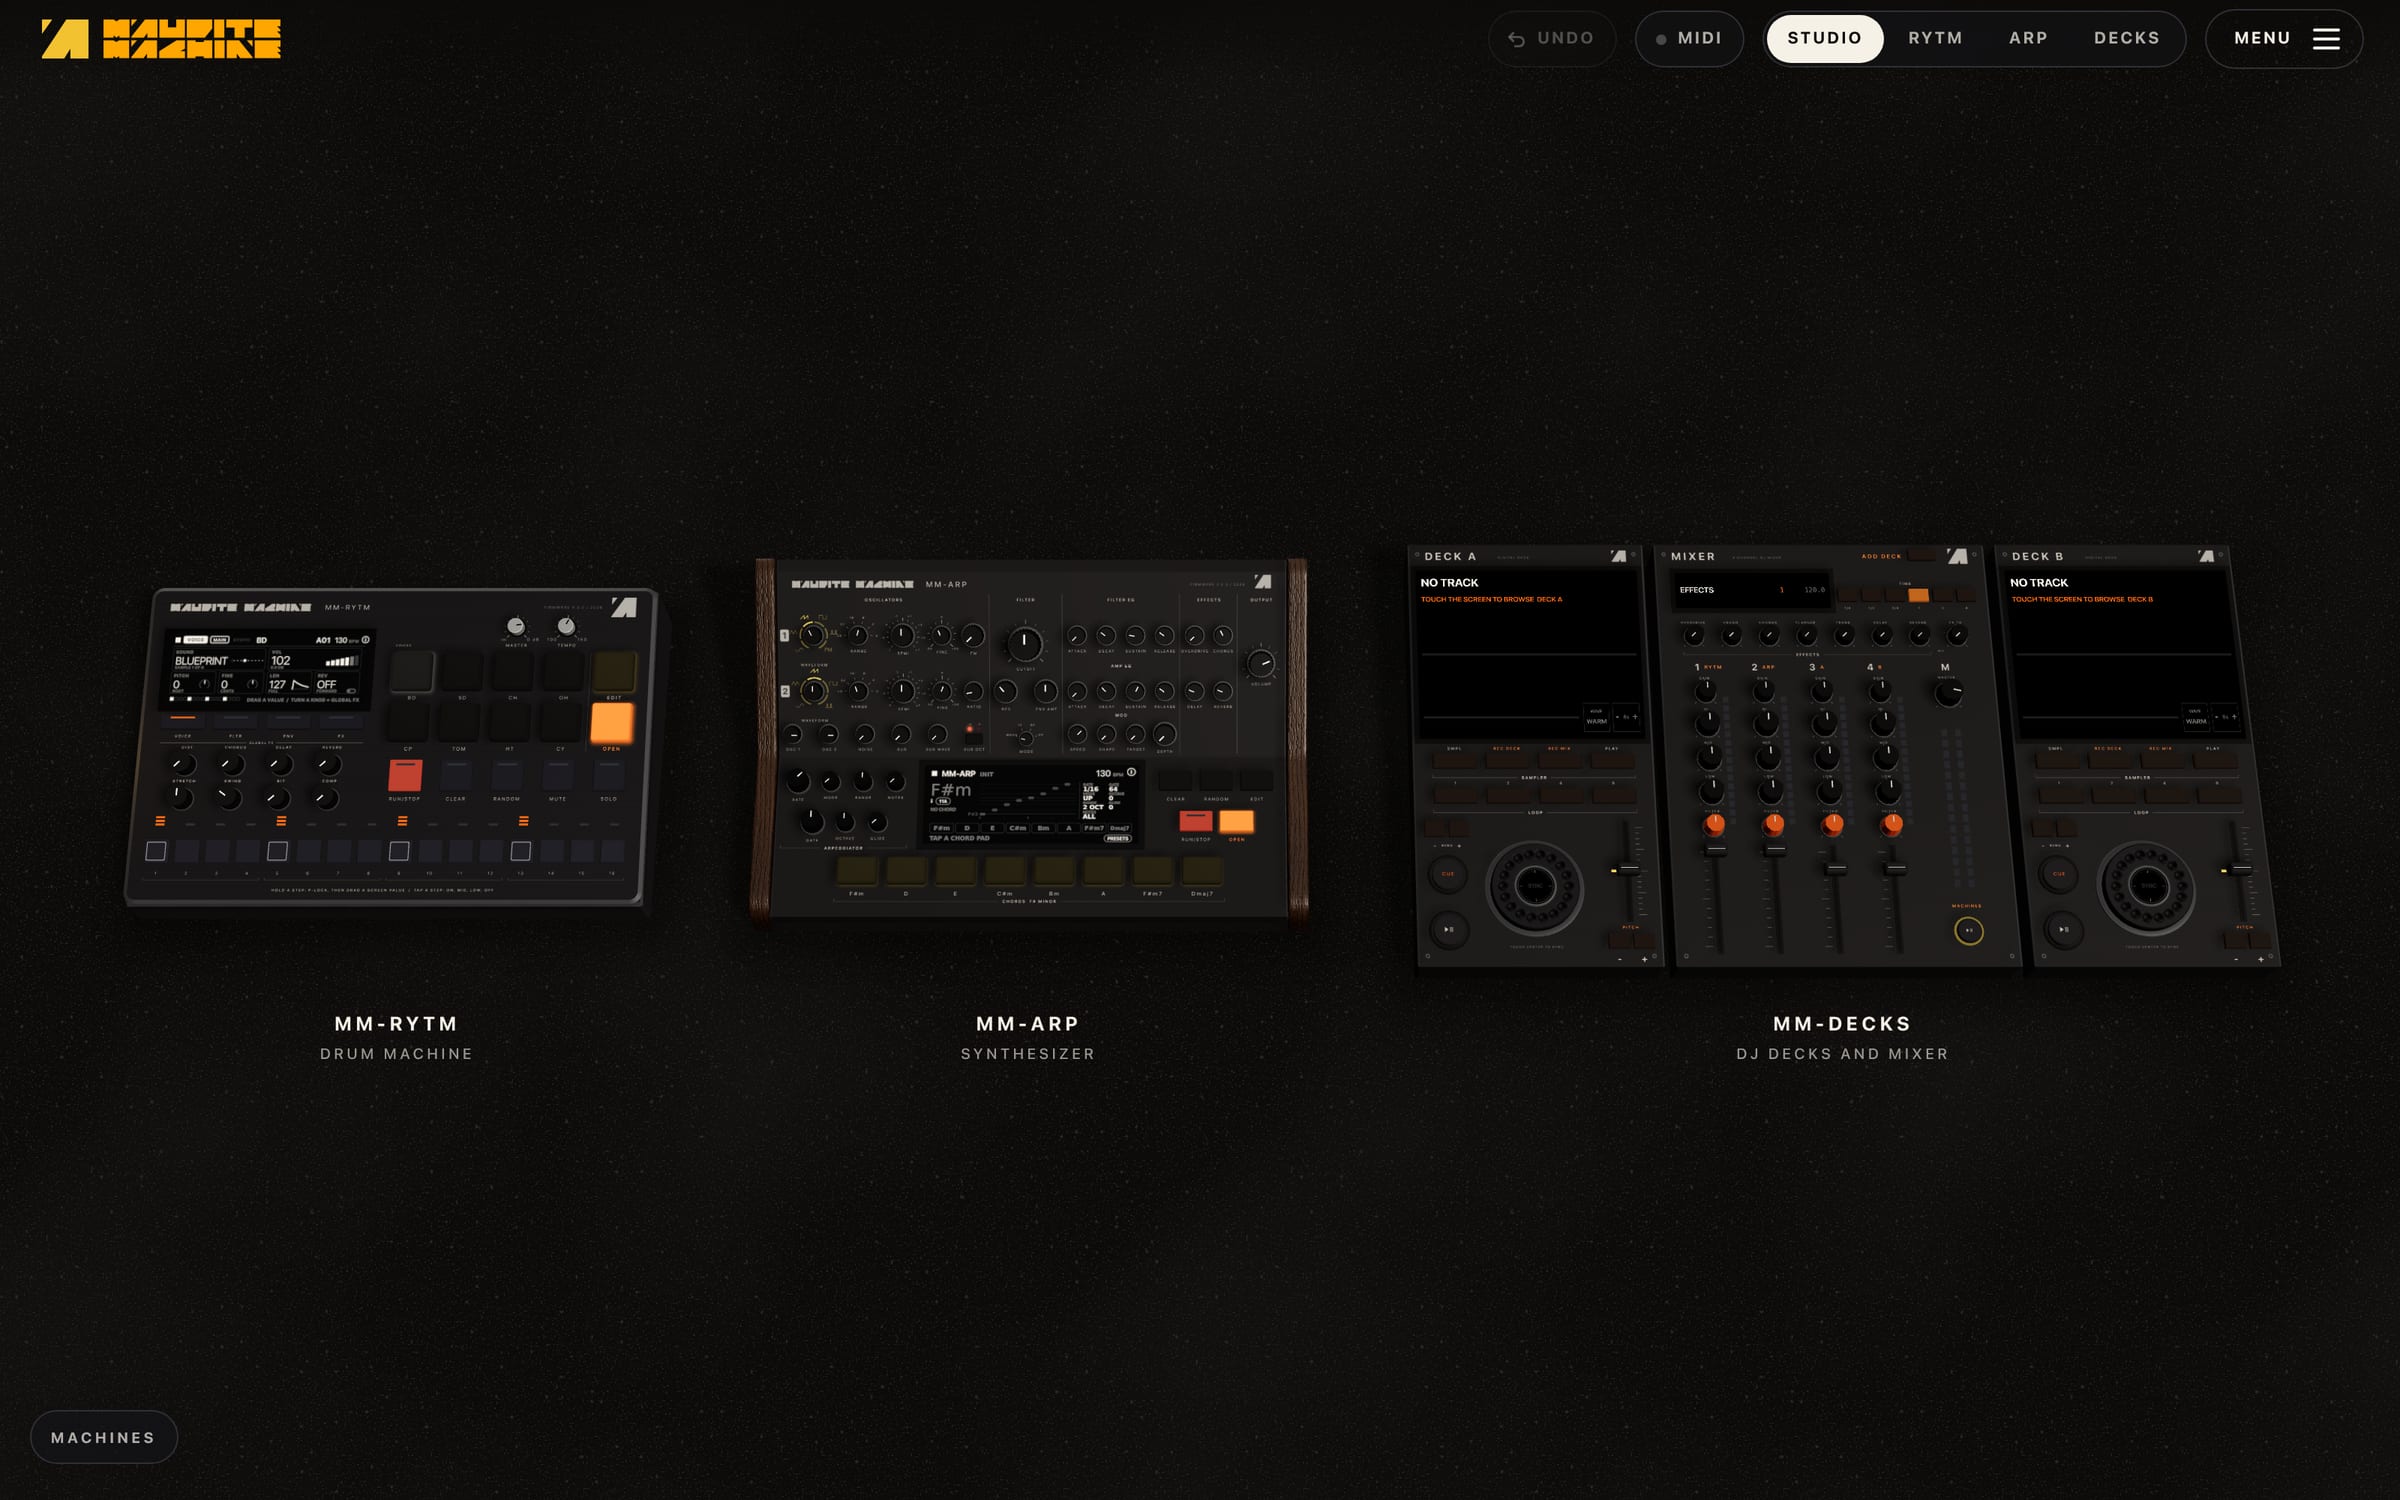Toggle sequencer step 9 on MM-RYTM
The height and width of the screenshot is (1500, 2400).
pyautogui.click(x=399, y=851)
